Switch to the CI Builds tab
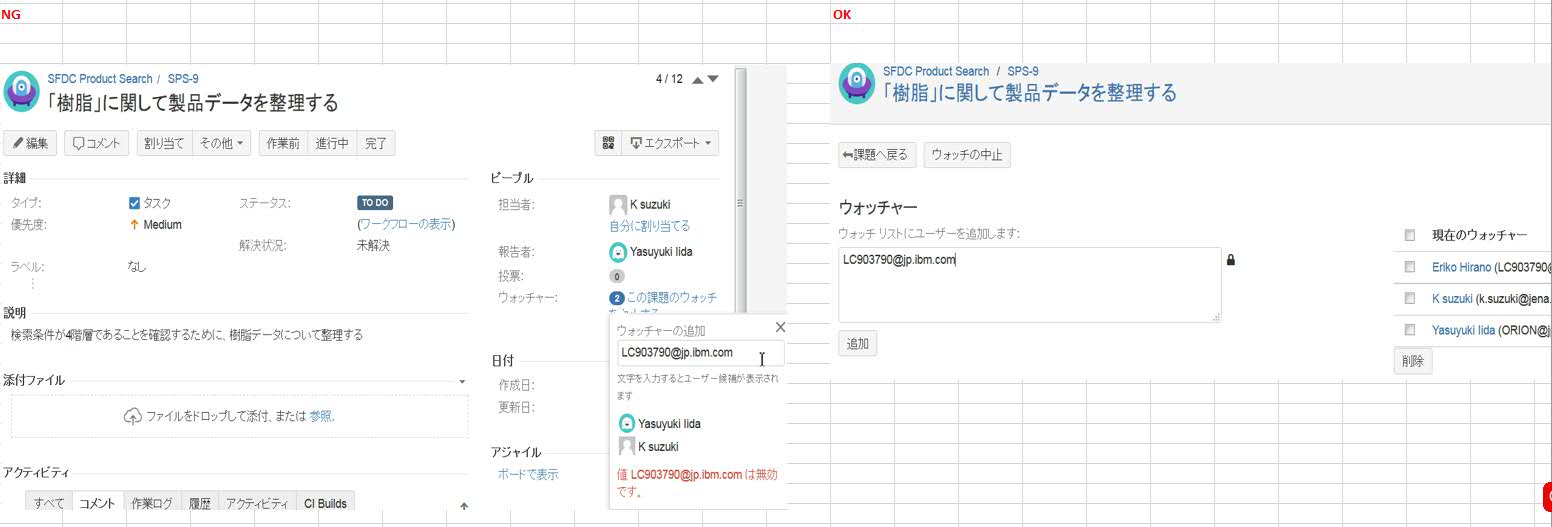This screenshot has height=527, width=1552. (326, 503)
